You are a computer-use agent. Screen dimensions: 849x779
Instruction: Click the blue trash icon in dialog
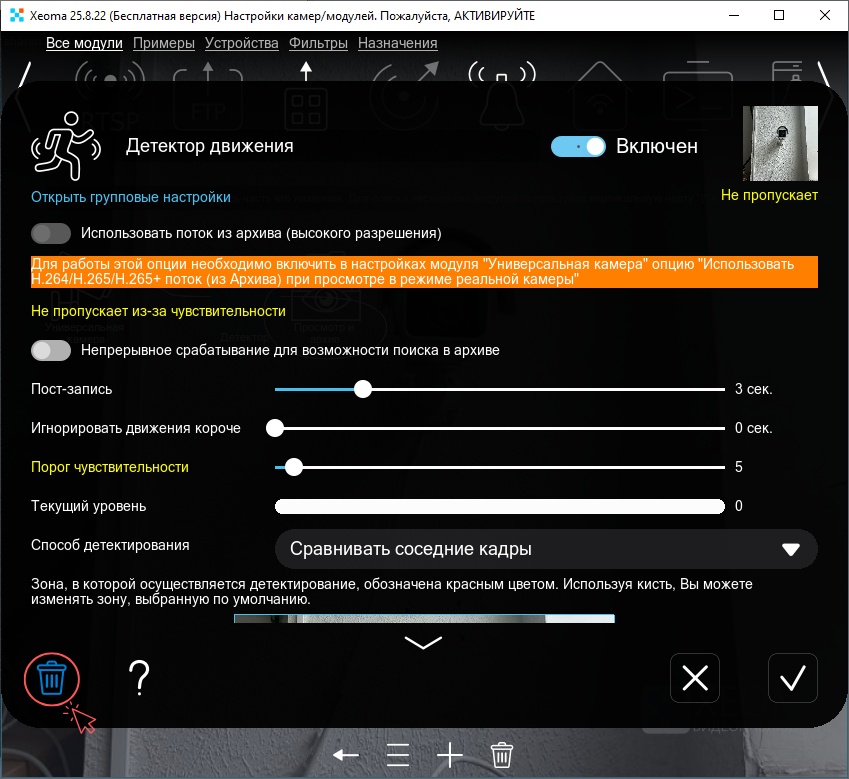51,679
